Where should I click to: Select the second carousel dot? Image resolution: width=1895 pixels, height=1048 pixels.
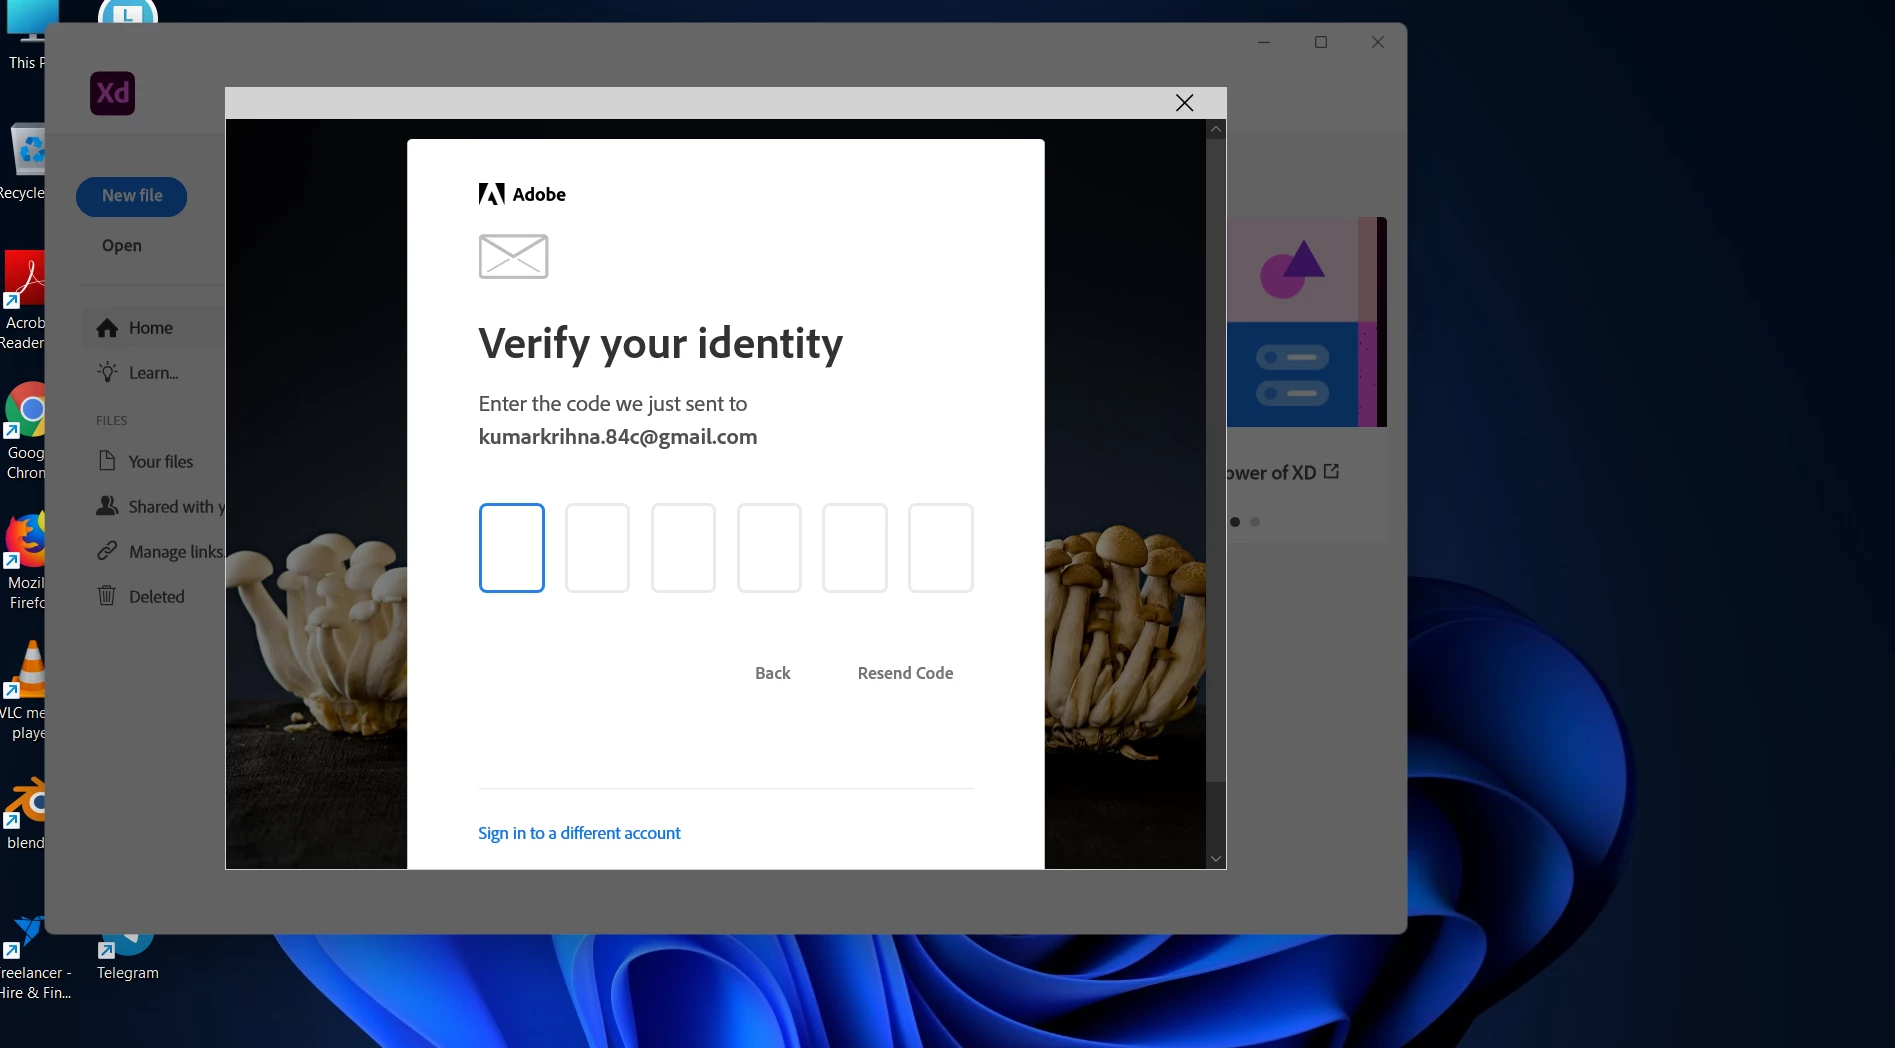1255,522
